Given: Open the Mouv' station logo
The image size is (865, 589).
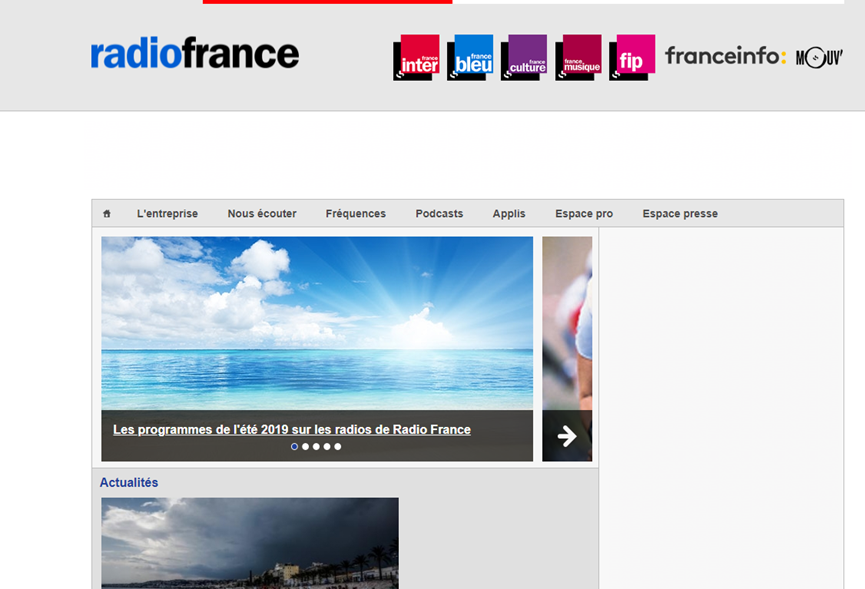Looking at the screenshot, I should pos(819,57).
